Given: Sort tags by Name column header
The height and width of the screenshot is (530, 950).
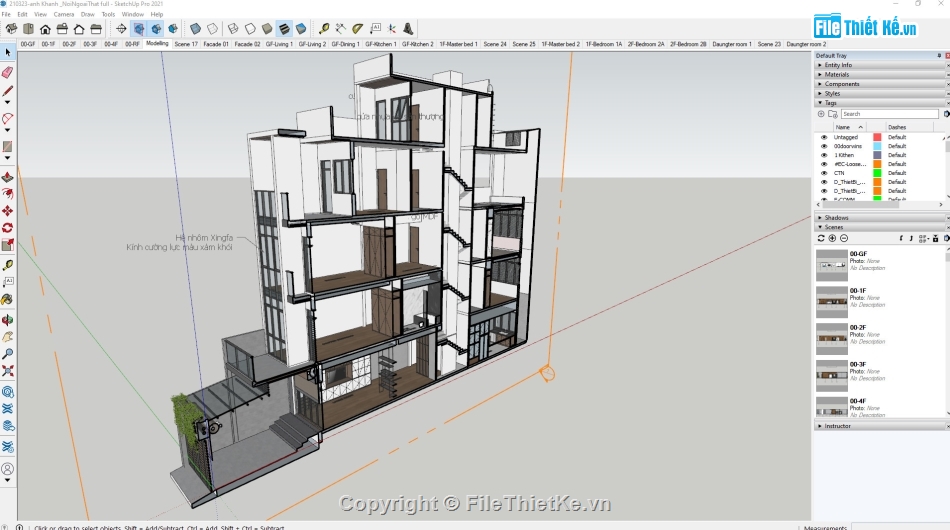Looking at the screenshot, I should click(x=848, y=127).
